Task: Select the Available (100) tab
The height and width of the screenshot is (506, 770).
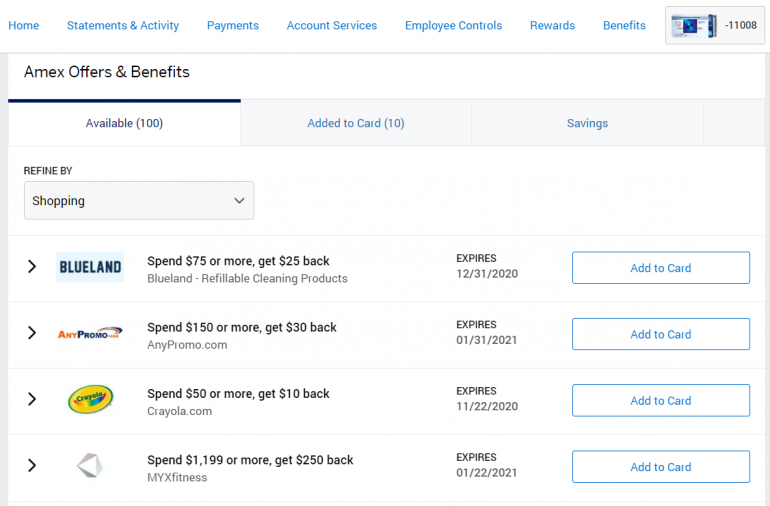Action: coord(124,123)
